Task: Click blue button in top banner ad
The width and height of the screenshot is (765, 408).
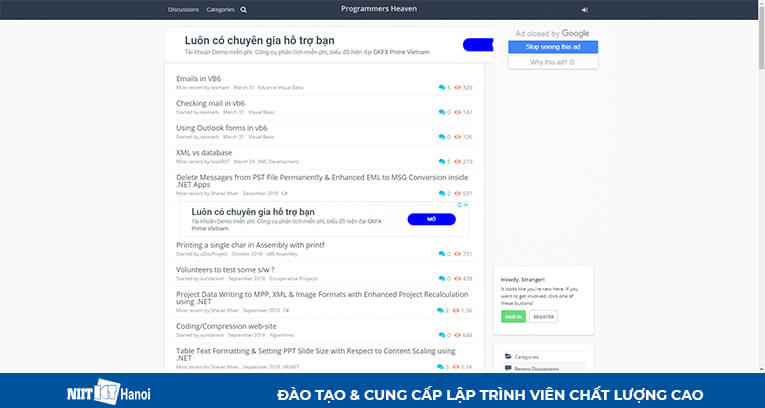Action: coord(478,45)
